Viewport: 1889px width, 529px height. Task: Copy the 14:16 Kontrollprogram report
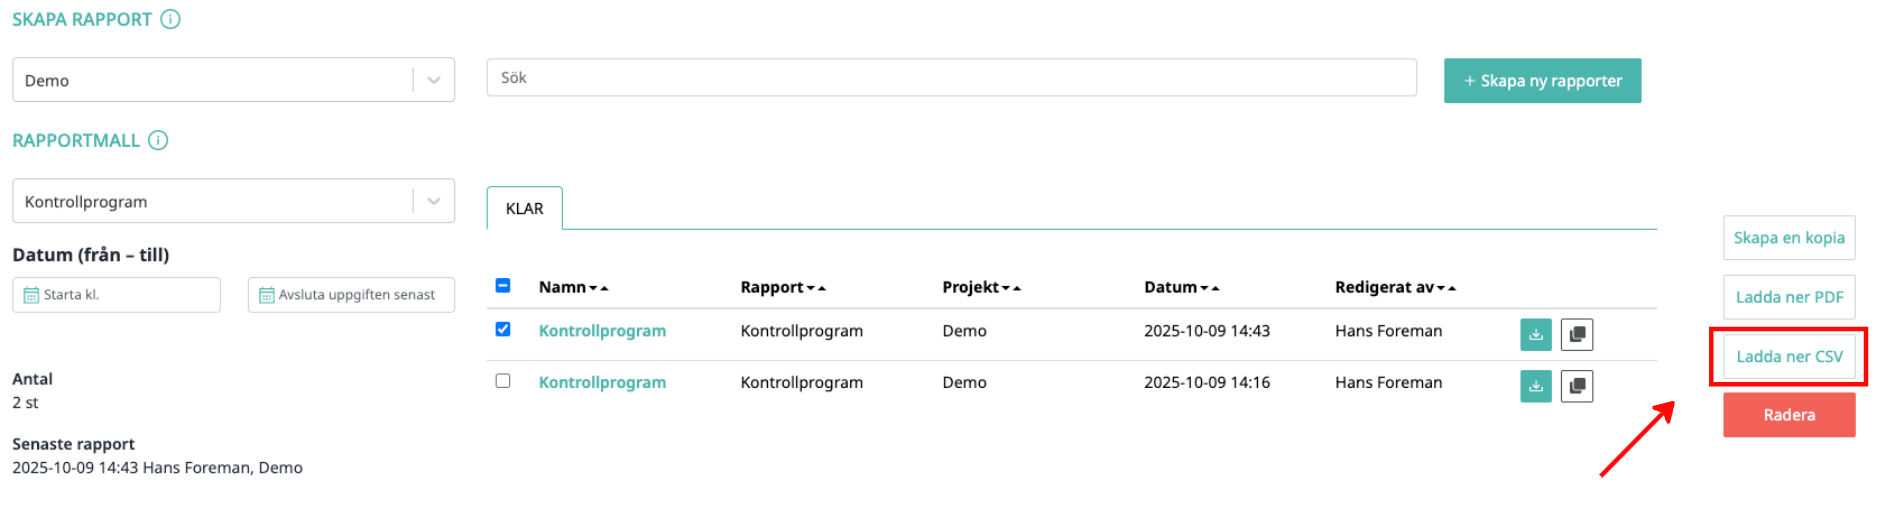tap(1576, 386)
